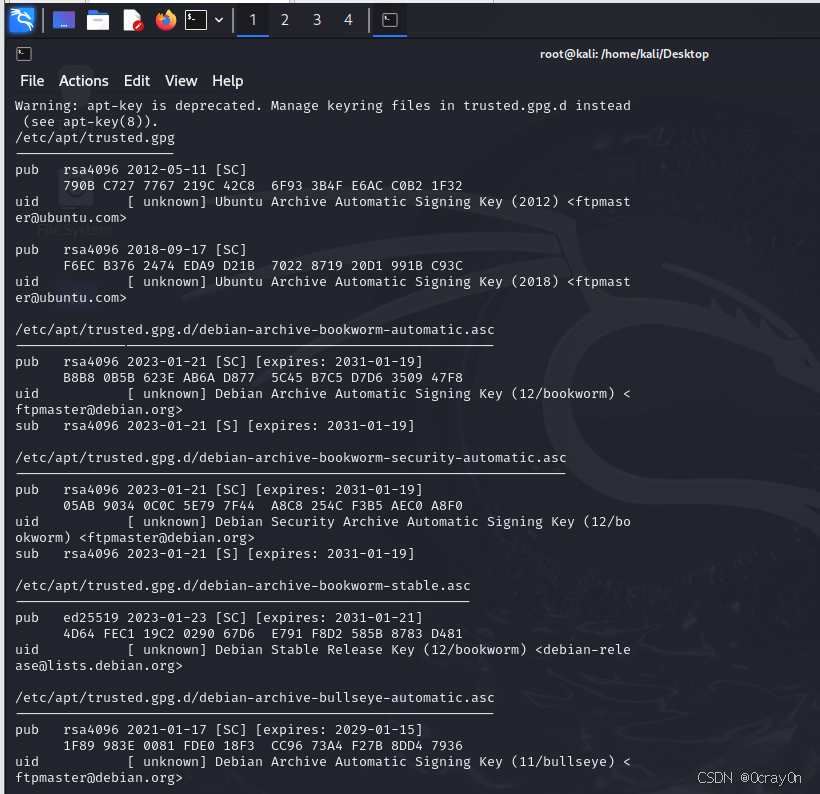Open the View menu
The width and height of the screenshot is (820, 794).
point(180,81)
